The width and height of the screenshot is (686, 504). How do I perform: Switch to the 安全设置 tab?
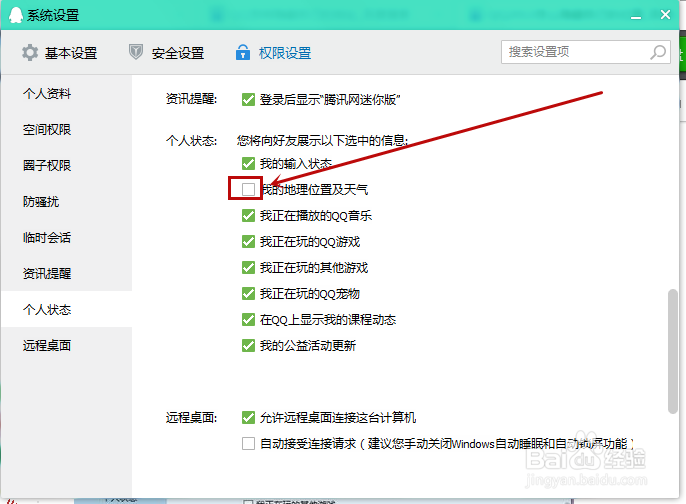click(x=167, y=52)
